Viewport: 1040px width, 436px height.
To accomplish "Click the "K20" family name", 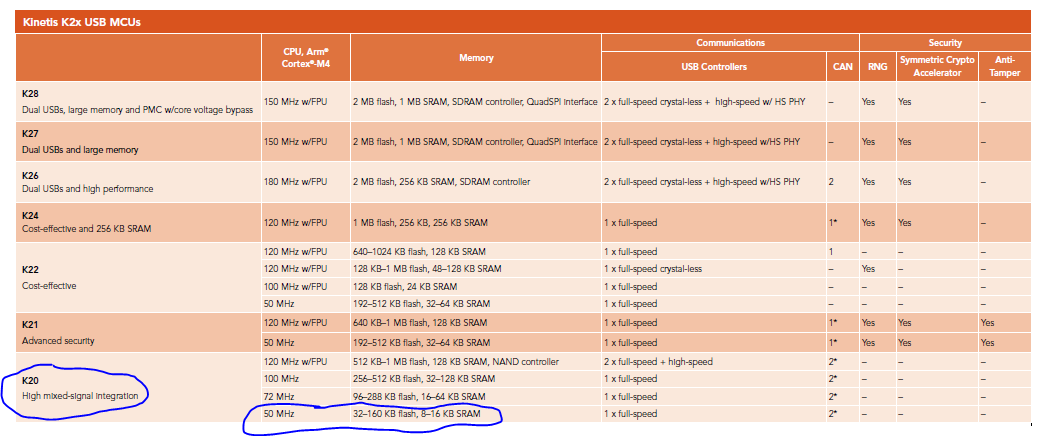I will click(x=31, y=382).
